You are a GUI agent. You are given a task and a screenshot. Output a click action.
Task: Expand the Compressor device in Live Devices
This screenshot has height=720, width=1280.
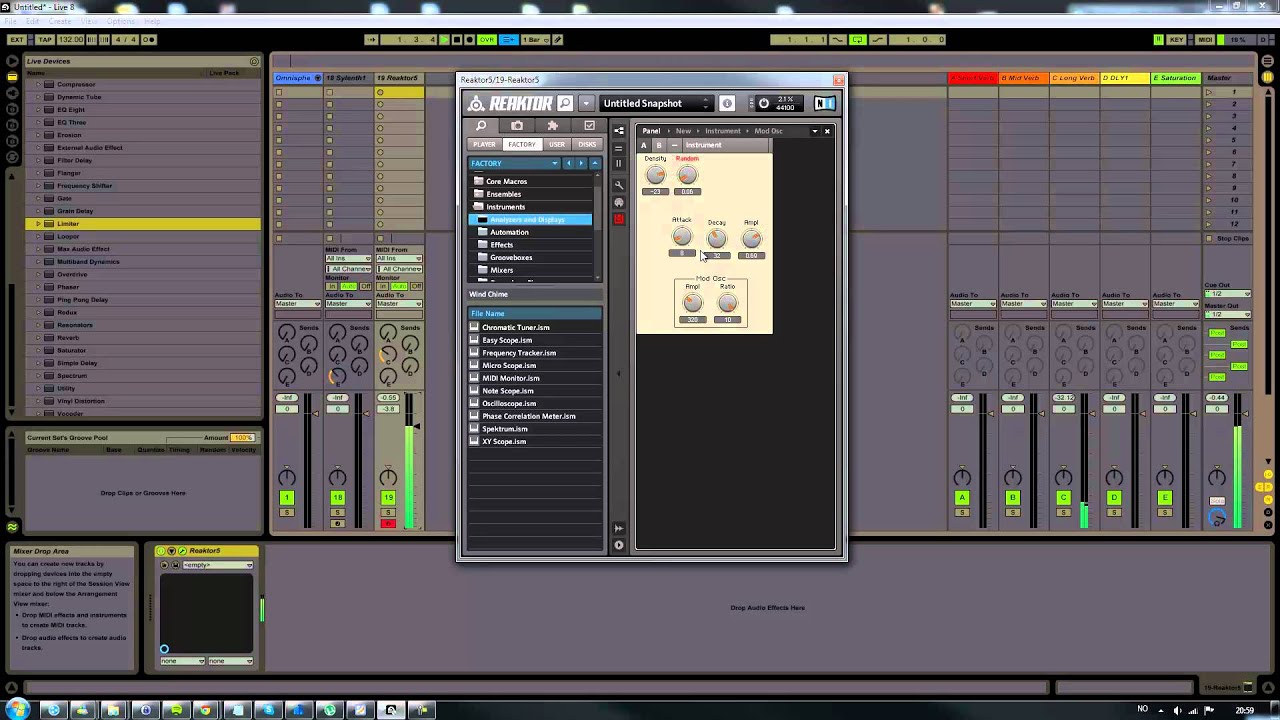(39, 84)
